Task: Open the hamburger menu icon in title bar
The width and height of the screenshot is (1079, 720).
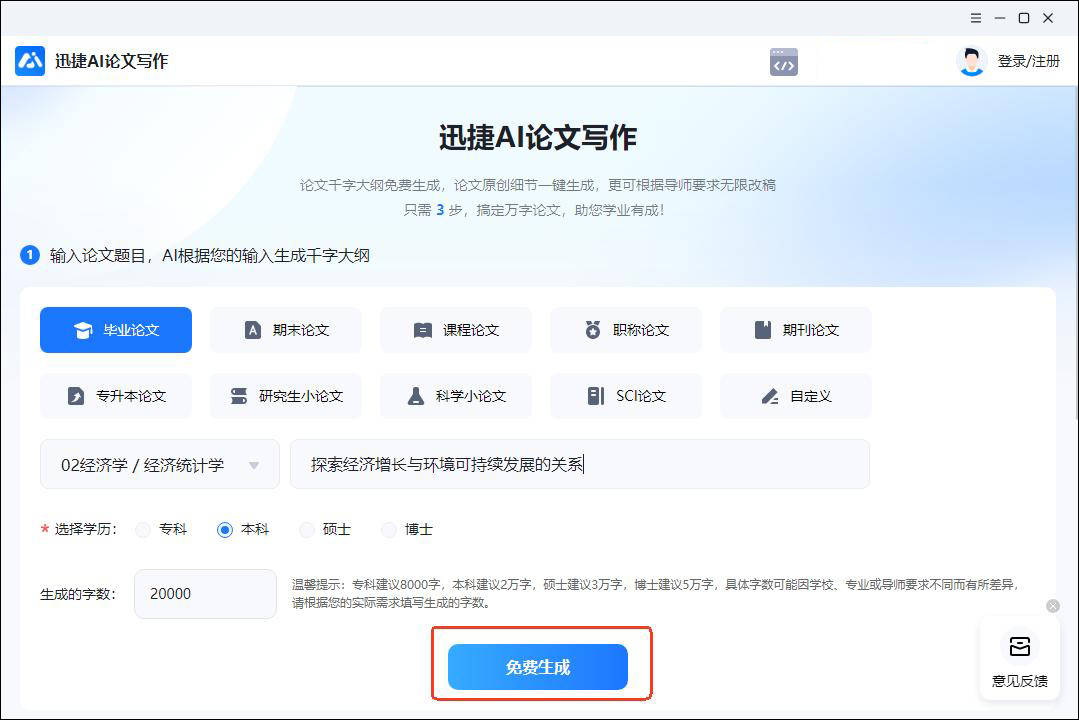Action: [976, 19]
